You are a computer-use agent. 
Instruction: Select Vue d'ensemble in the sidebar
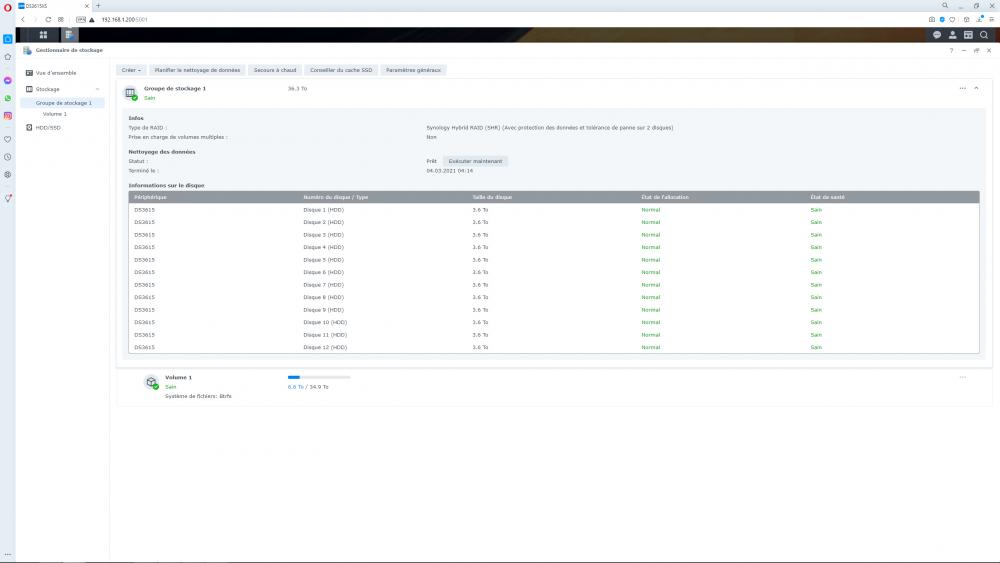(x=55, y=73)
